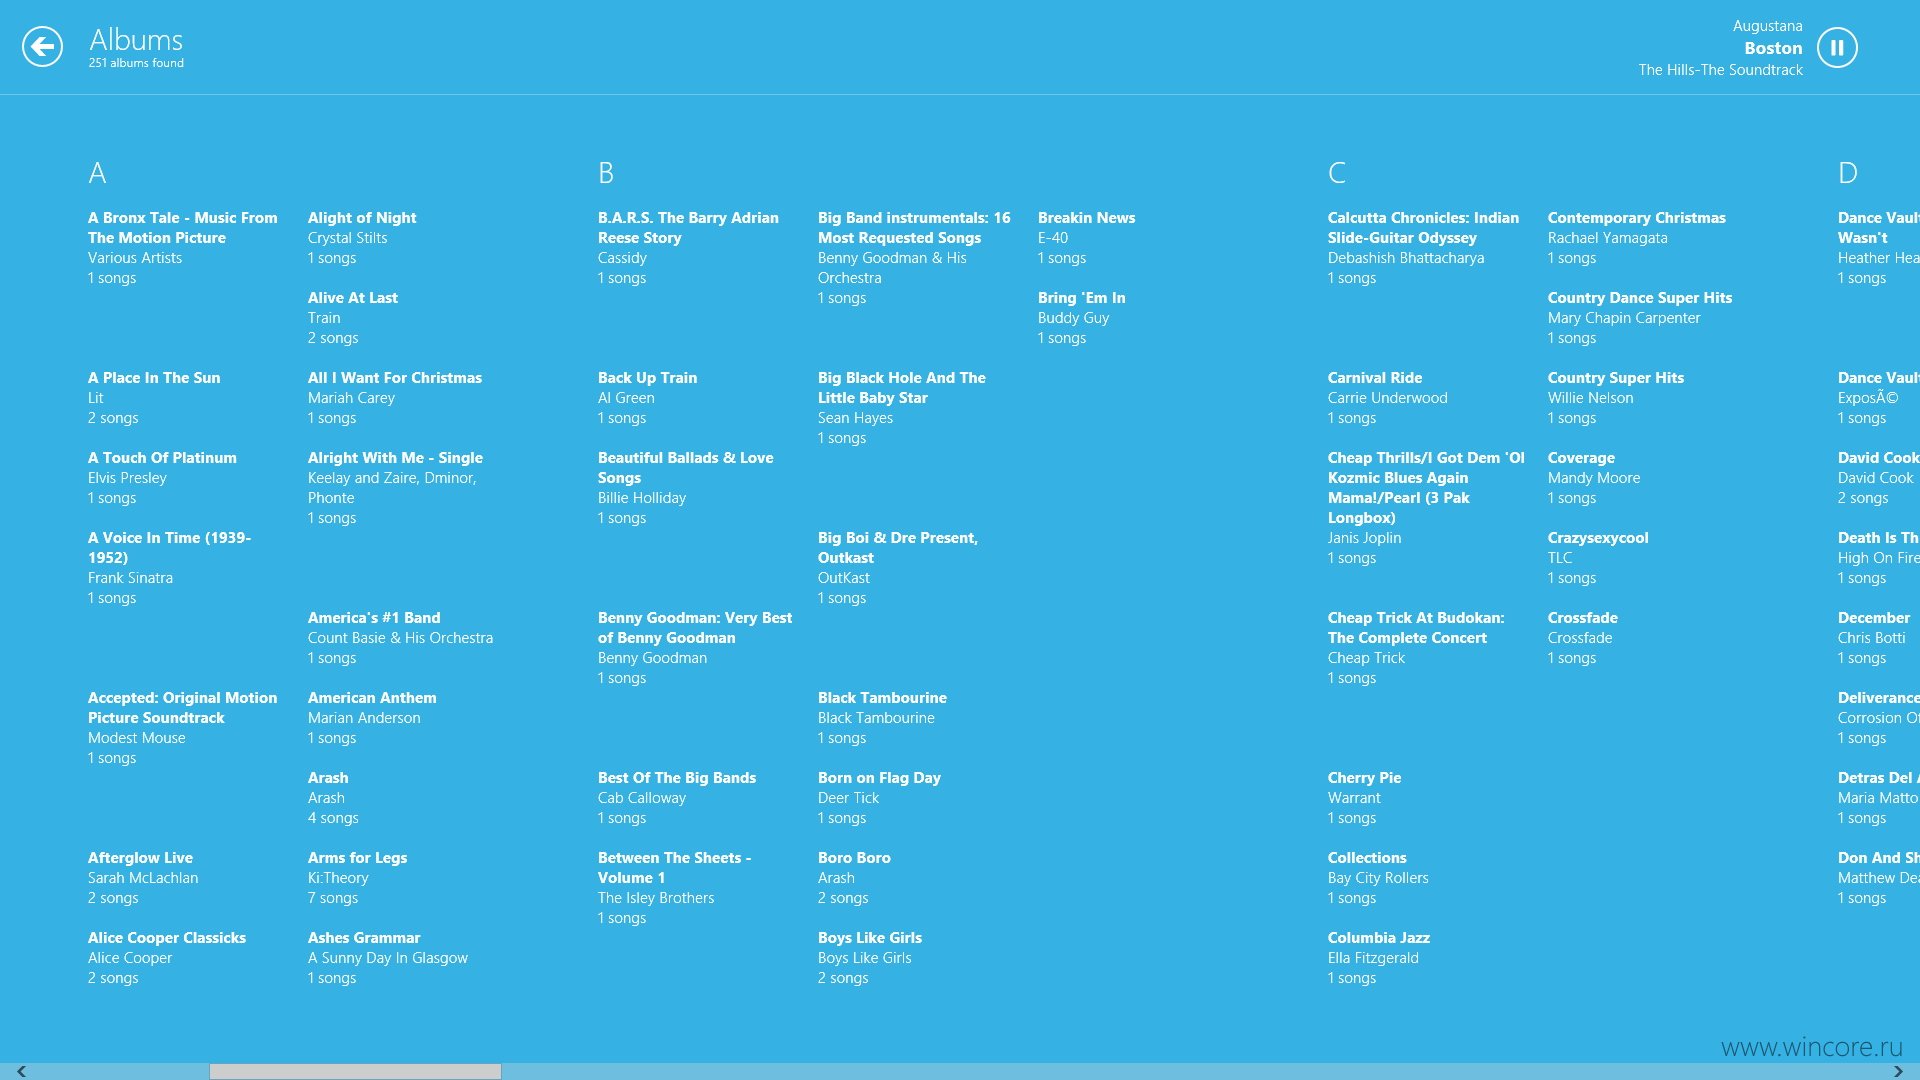Image resolution: width=1920 pixels, height=1080 pixels.
Task: Select the Augustana artist label
Action: pos(1767,26)
